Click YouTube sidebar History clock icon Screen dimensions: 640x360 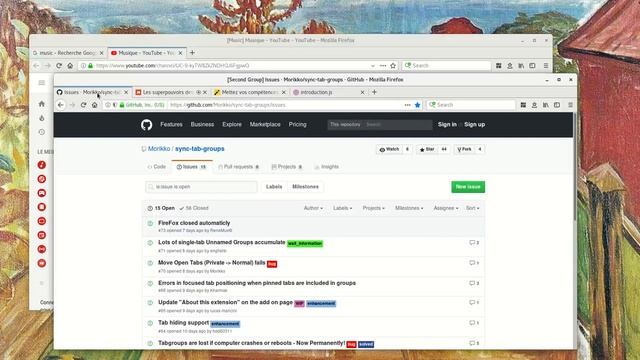(x=42, y=132)
